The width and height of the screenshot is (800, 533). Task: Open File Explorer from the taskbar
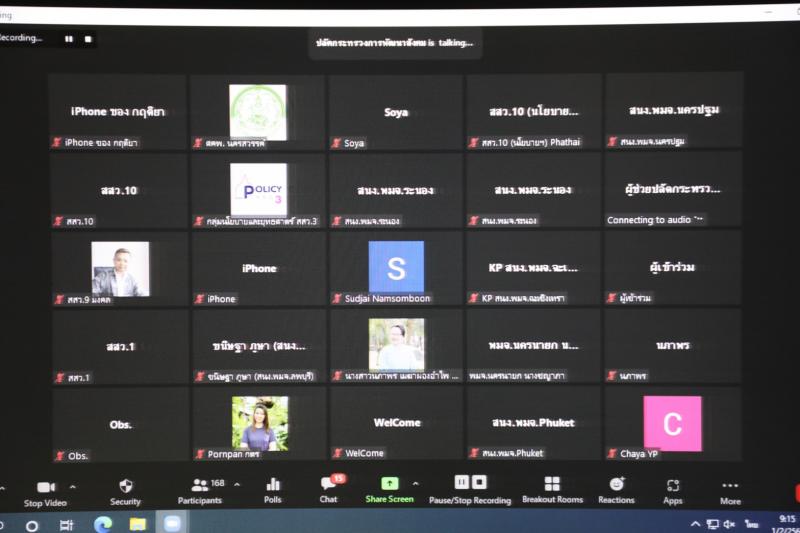[x=137, y=524]
